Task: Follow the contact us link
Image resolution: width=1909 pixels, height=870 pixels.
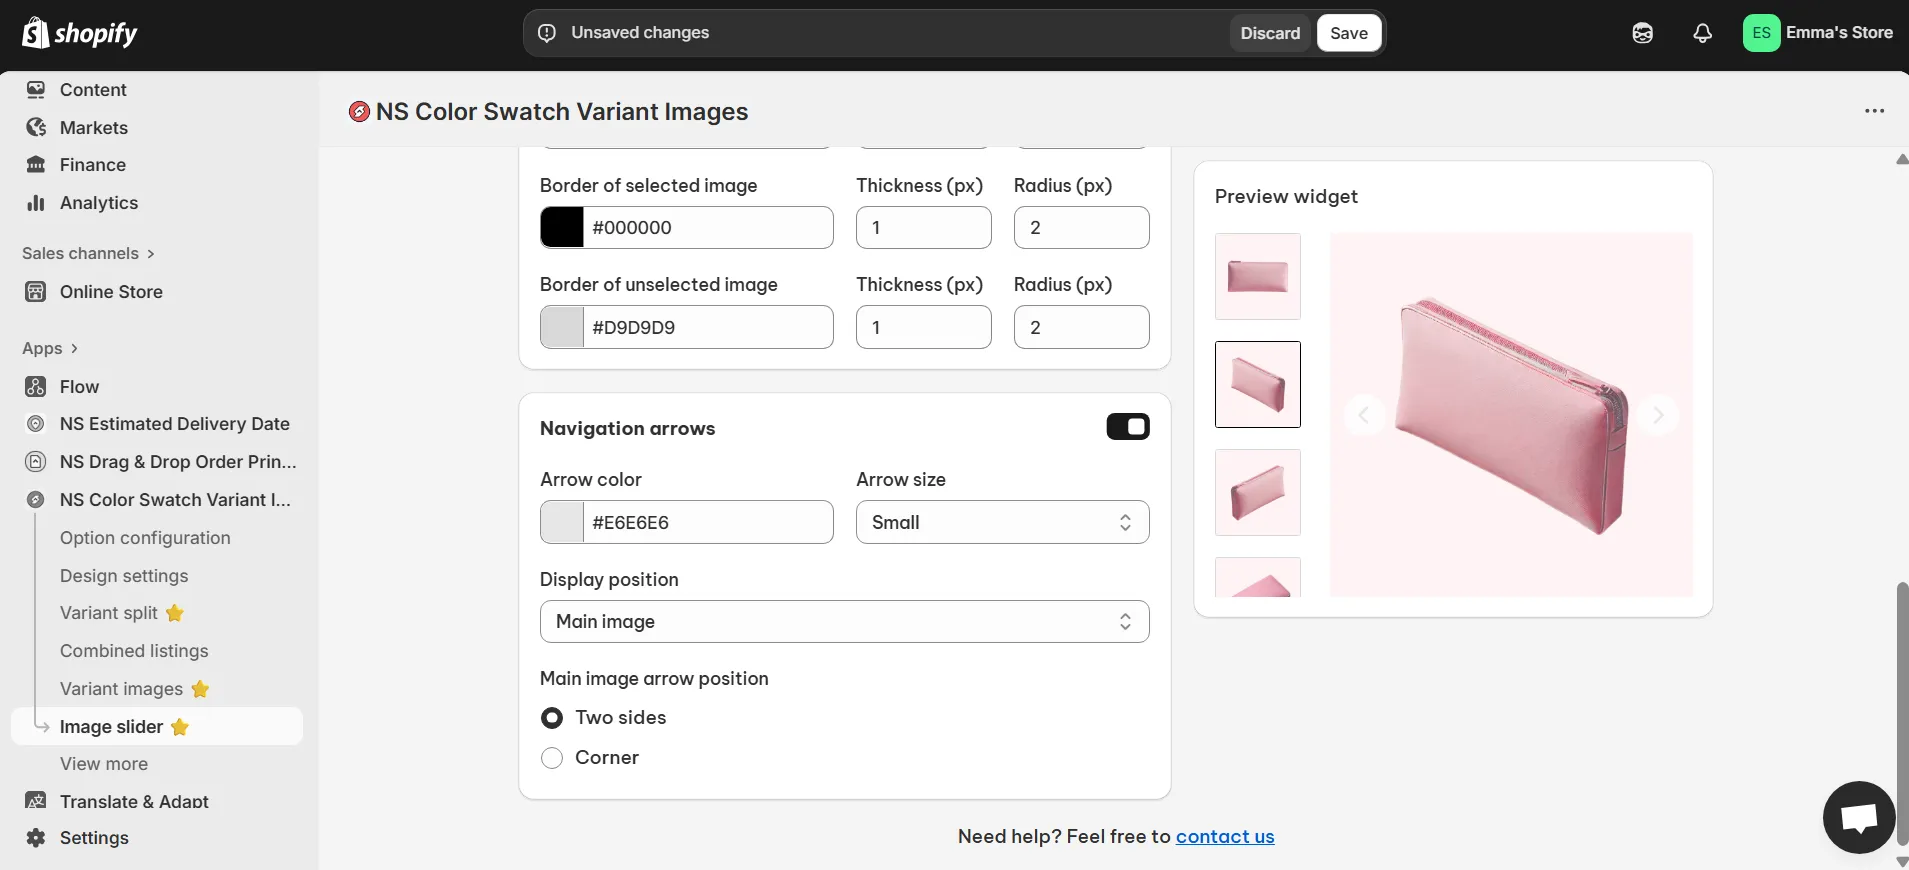Action: point(1224,837)
